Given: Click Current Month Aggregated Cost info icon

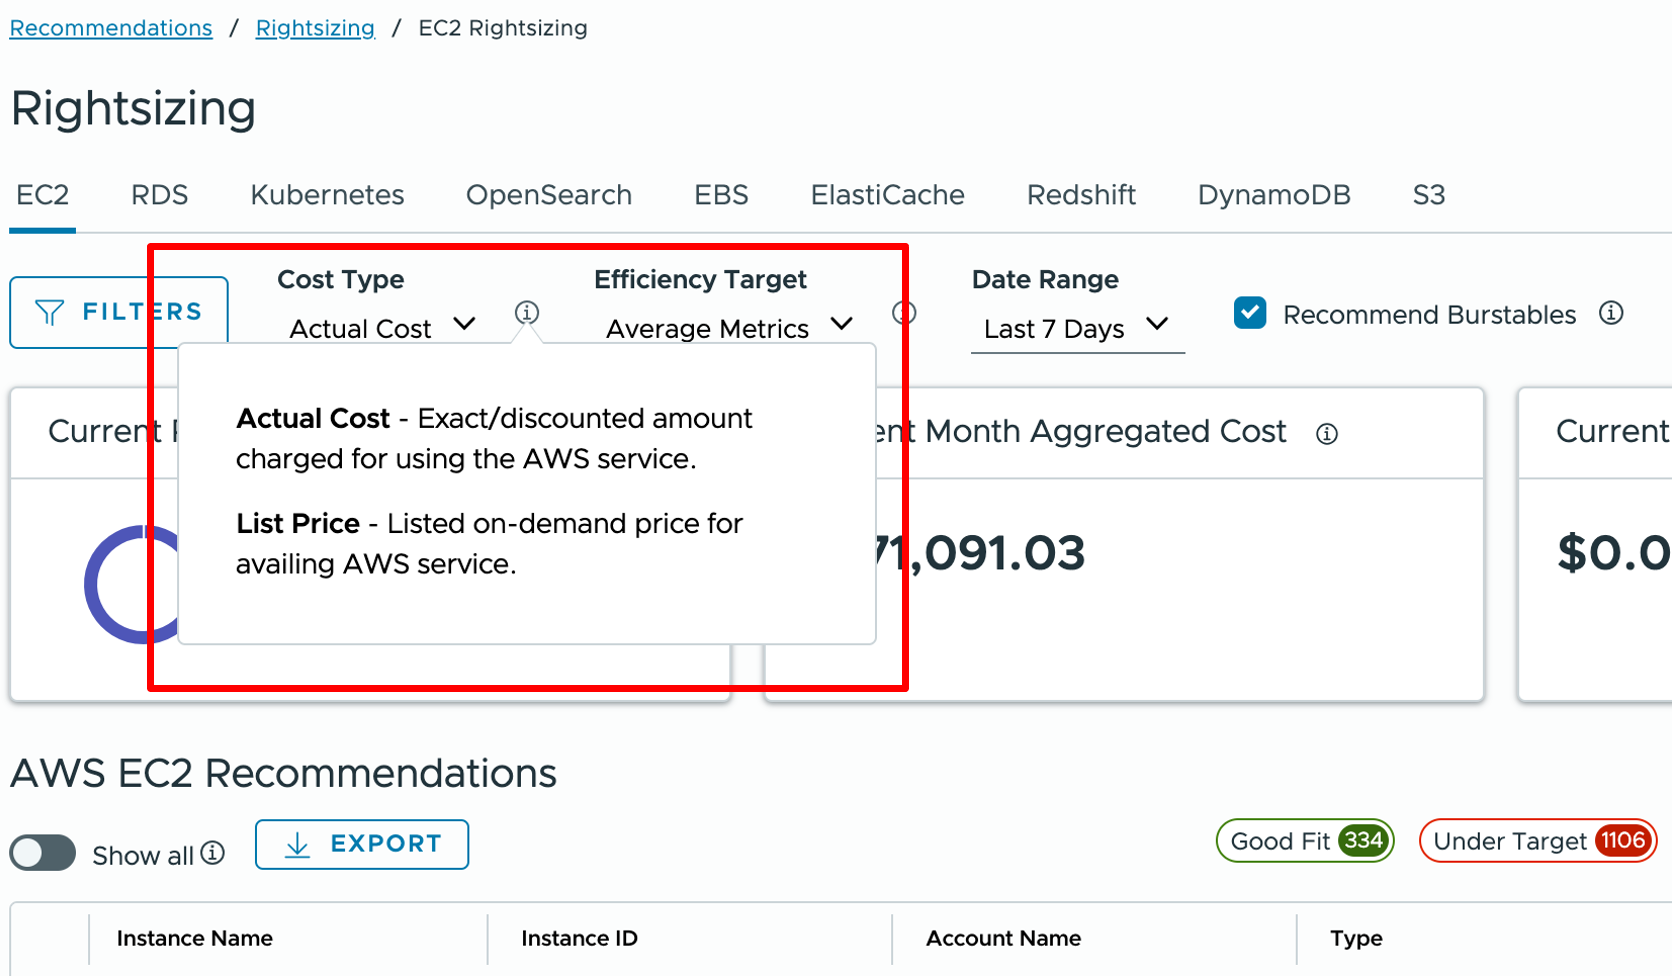Looking at the screenshot, I should tap(1327, 433).
